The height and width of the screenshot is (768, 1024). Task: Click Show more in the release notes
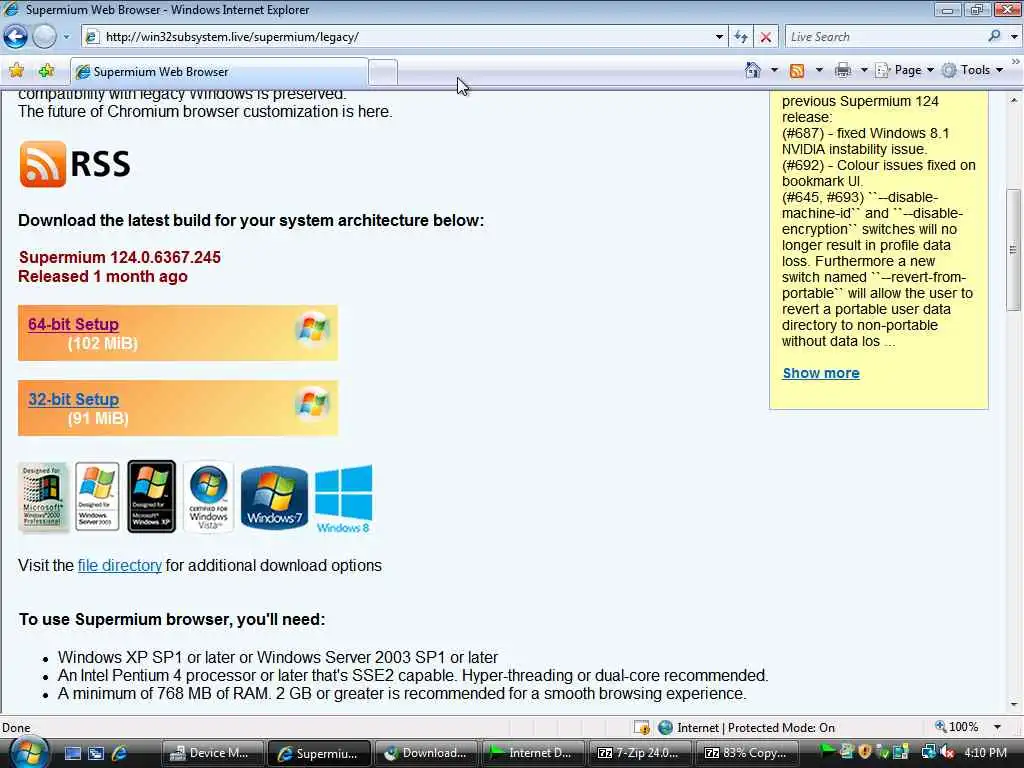coord(821,373)
